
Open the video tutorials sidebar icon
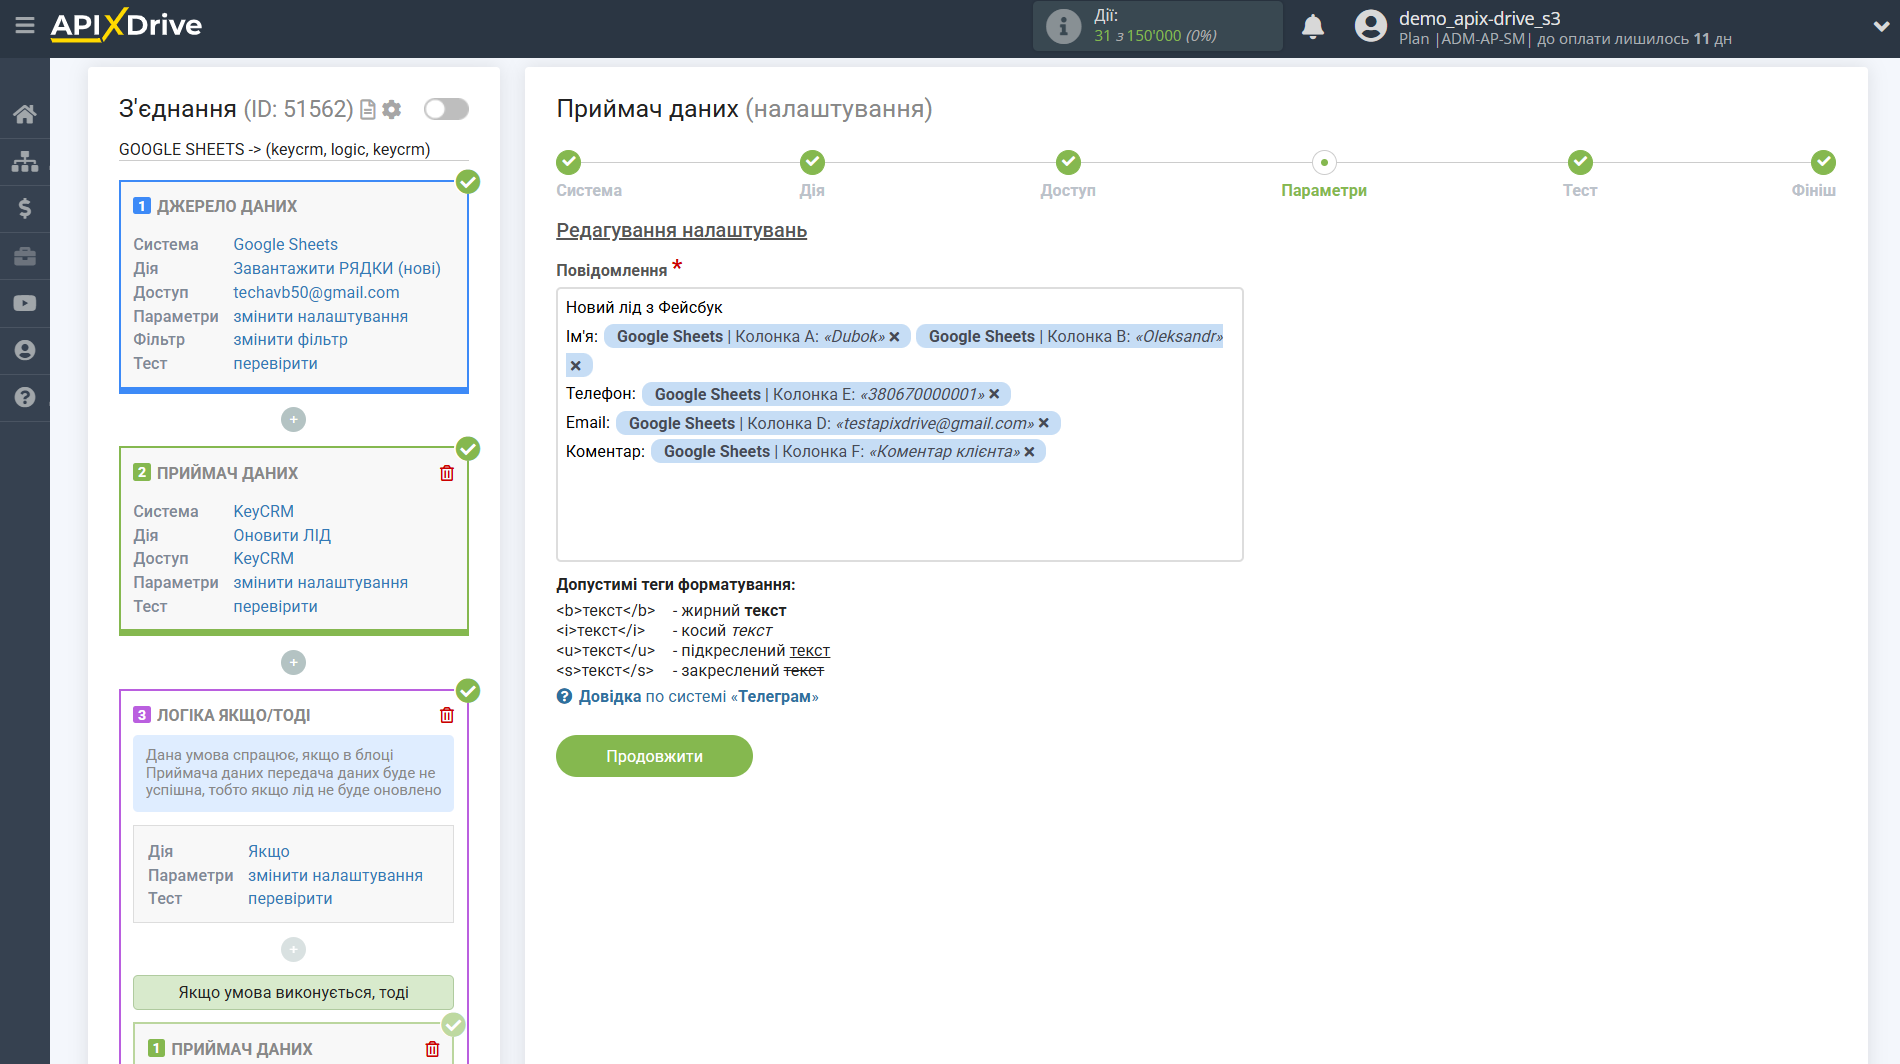coord(25,303)
